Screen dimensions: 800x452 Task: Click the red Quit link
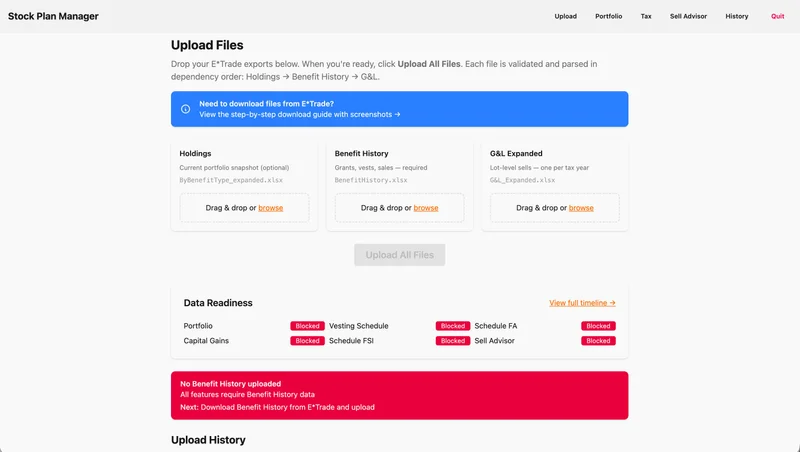point(778,16)
